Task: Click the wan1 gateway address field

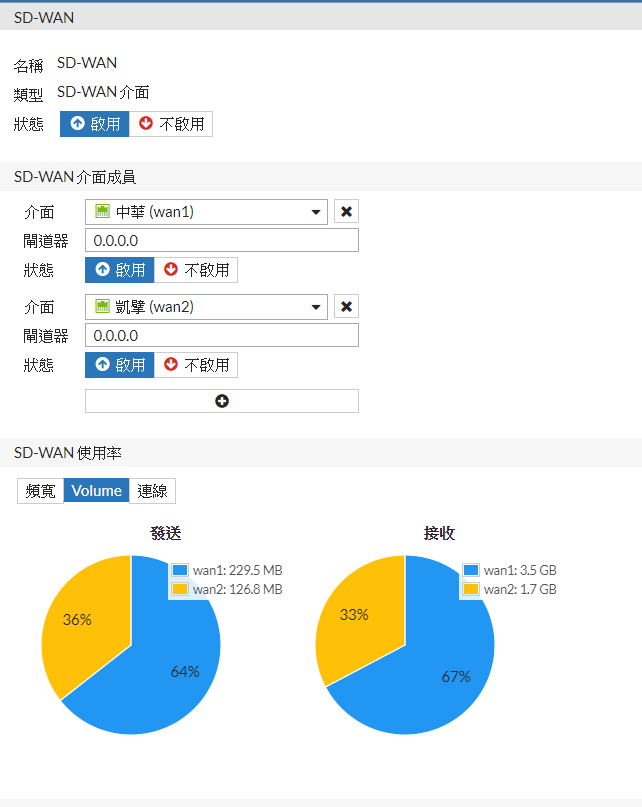Action: point(221,240)
